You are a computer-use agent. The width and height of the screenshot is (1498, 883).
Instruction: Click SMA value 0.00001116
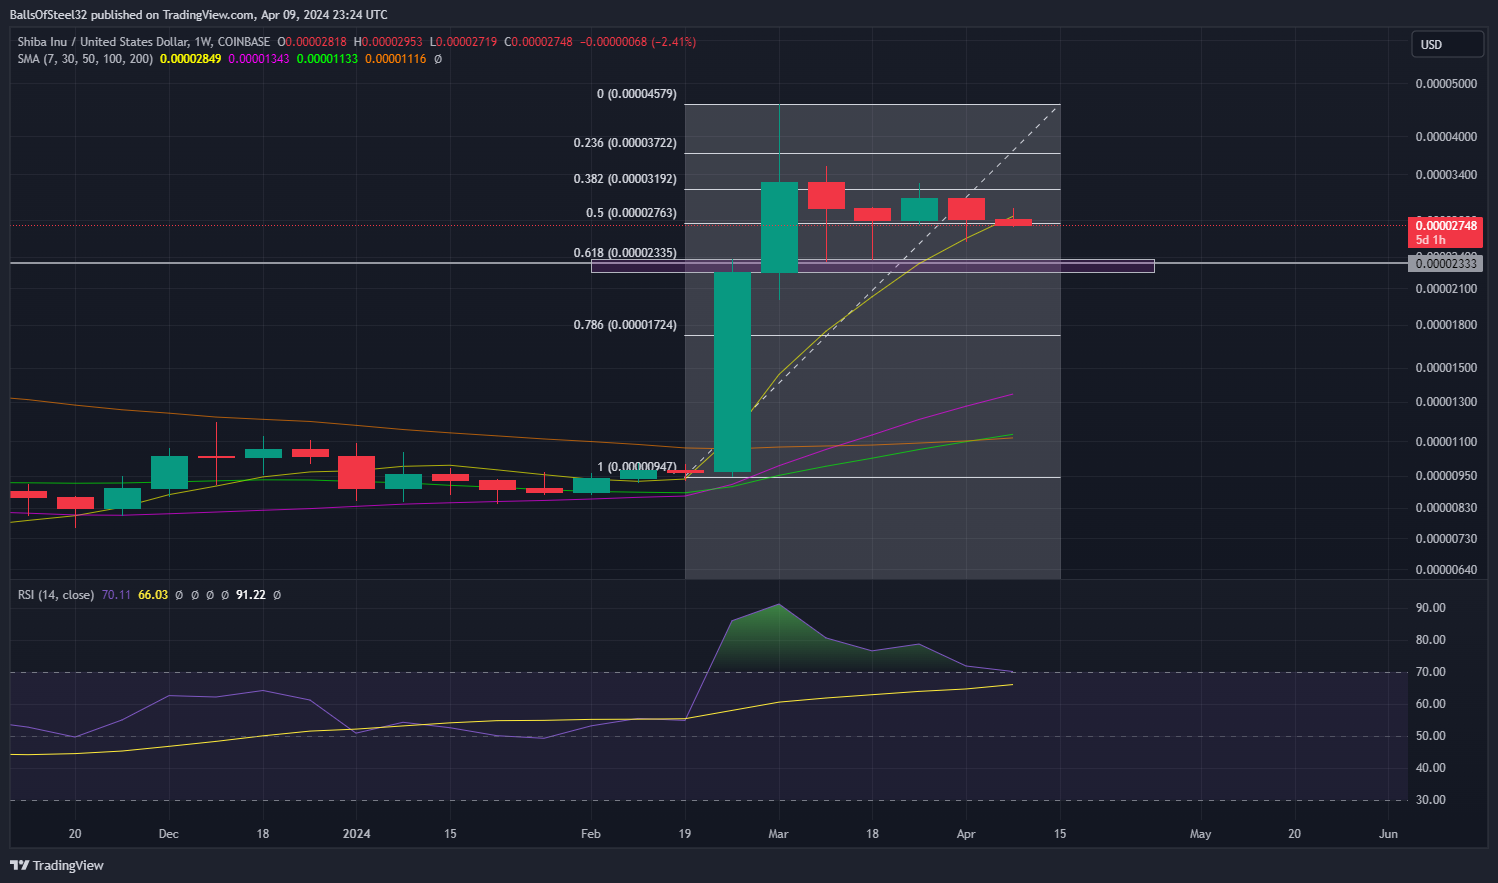click(x=395, y=59)
